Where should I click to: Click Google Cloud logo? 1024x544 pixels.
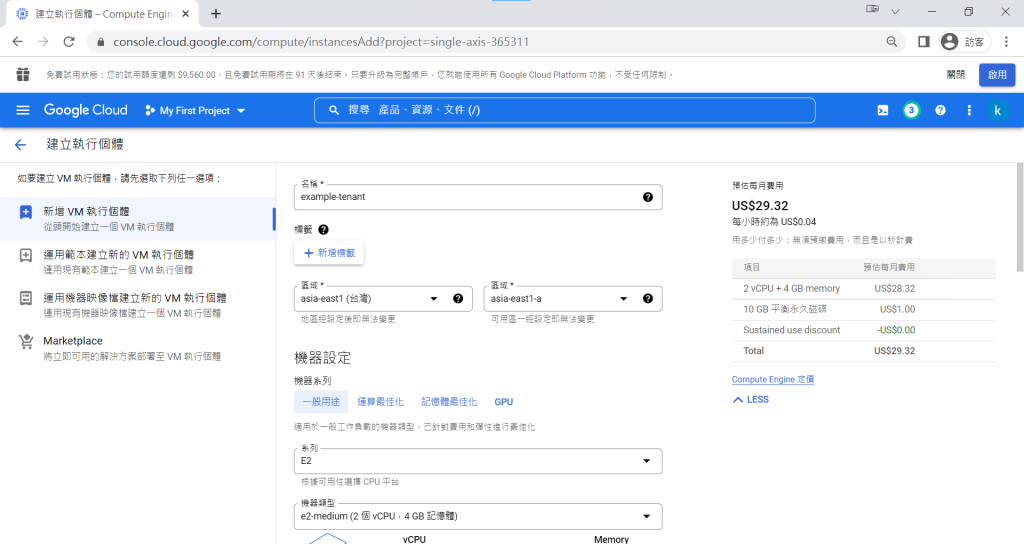click(x=86, y=110)
